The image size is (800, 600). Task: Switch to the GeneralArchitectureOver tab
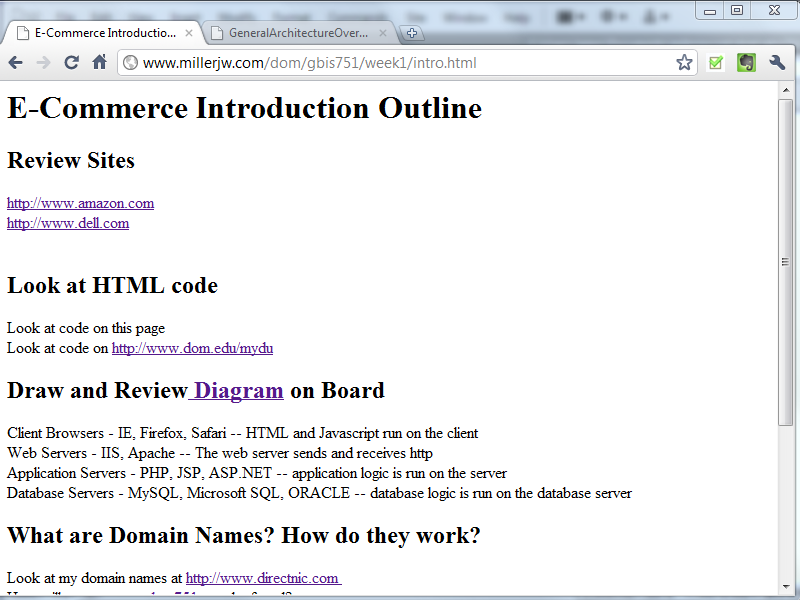(297, 33)
